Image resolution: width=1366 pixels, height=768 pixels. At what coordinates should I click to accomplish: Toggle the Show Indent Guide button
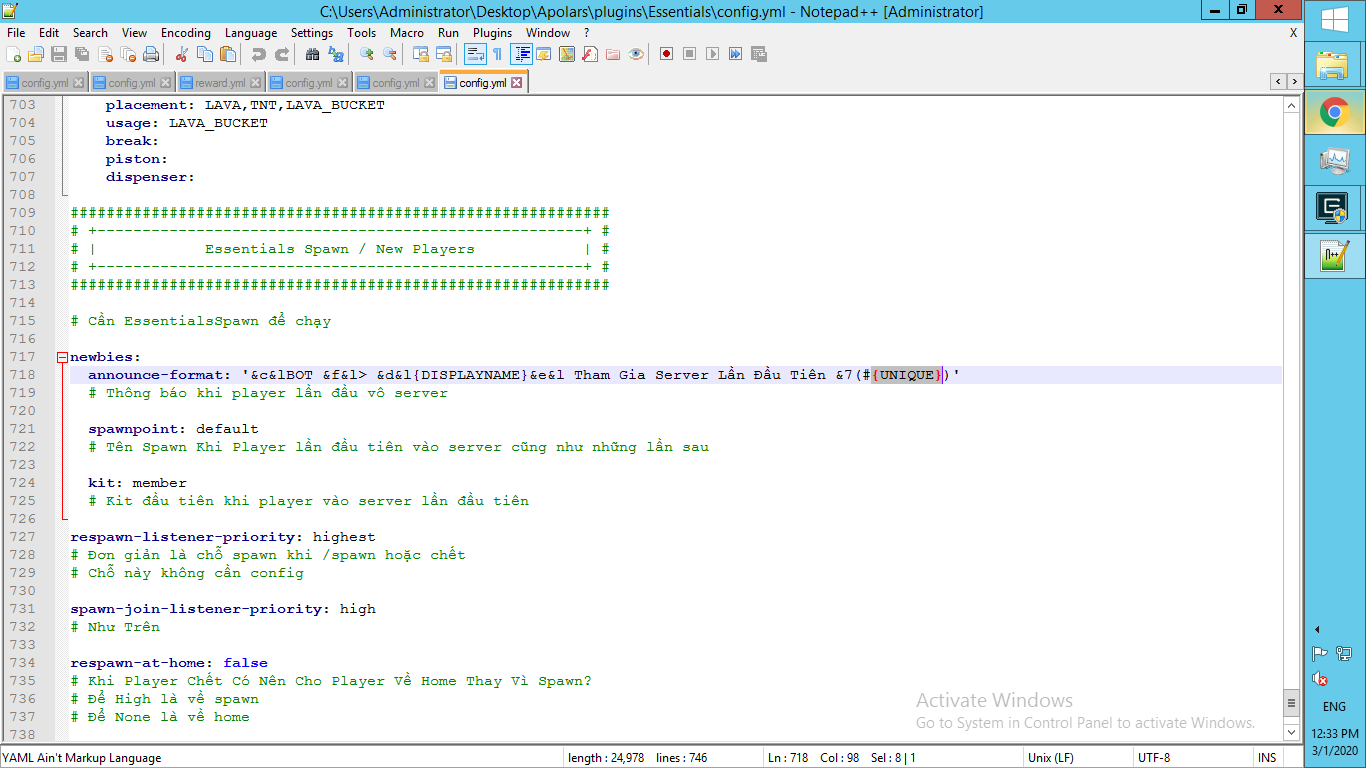(521, 54)
